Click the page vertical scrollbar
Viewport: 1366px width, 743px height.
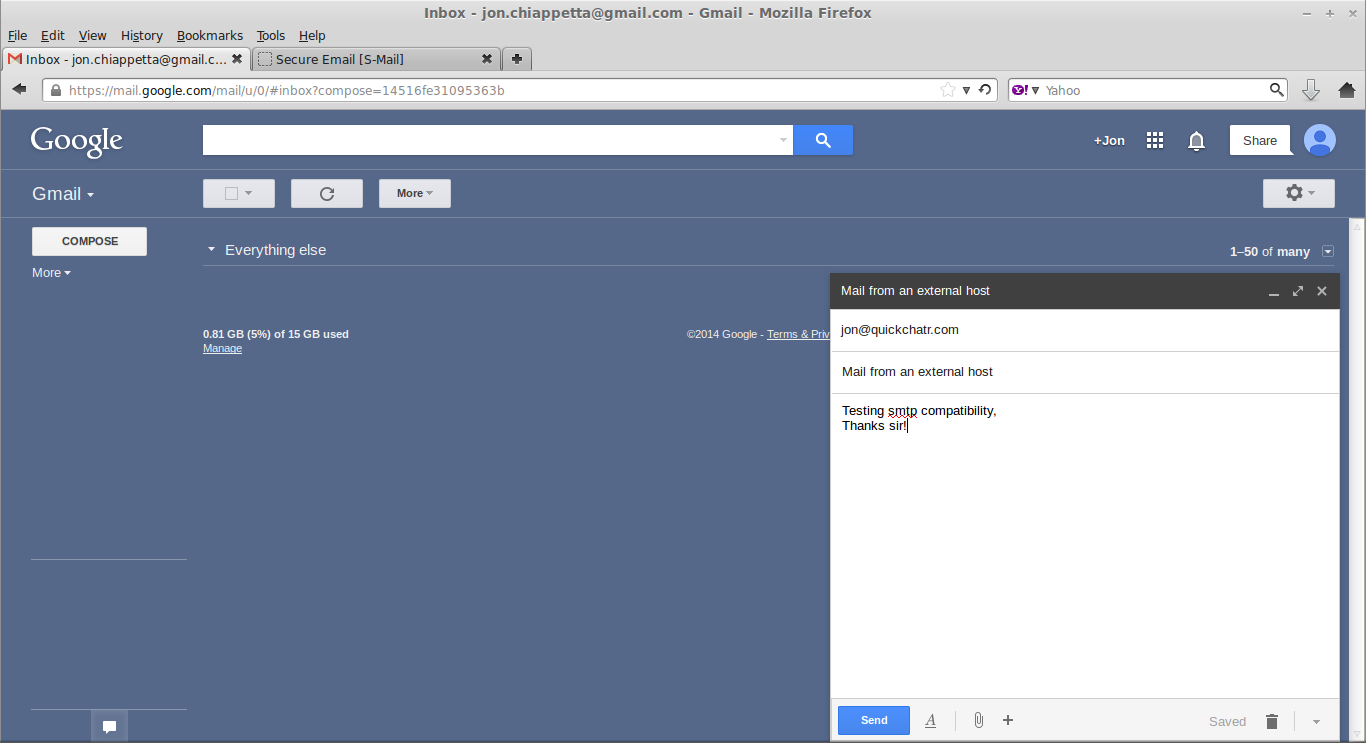click(1357, 478)
